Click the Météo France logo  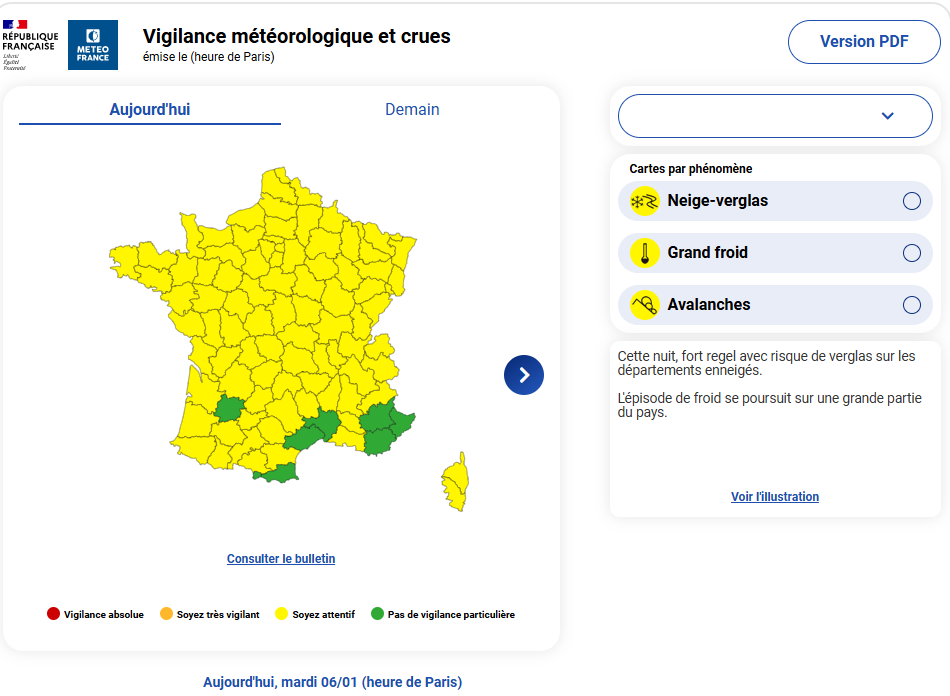[x=93, y=45]
